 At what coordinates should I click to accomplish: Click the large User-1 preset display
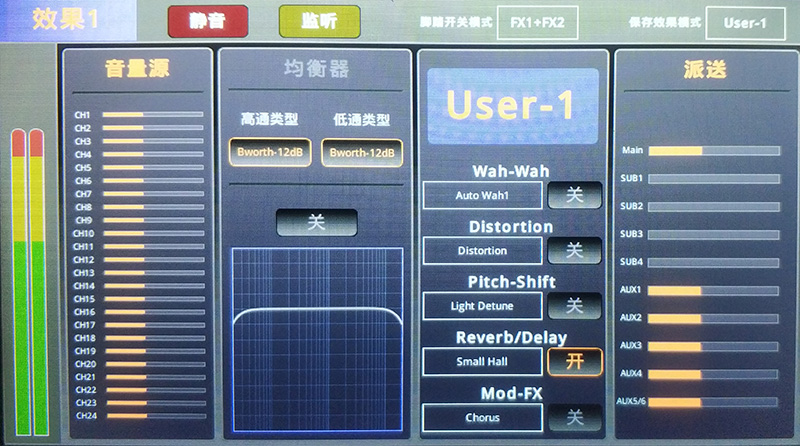pyautogui.click(x=513, y=104)
